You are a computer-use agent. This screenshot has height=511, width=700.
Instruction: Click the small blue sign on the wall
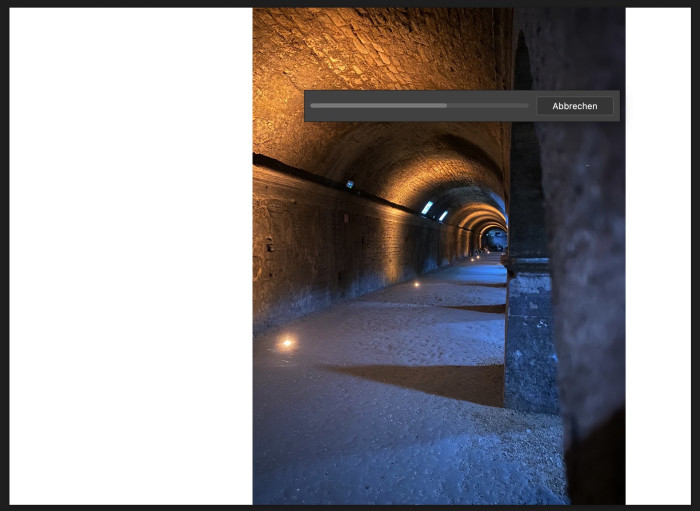click(x=349, y=184)
